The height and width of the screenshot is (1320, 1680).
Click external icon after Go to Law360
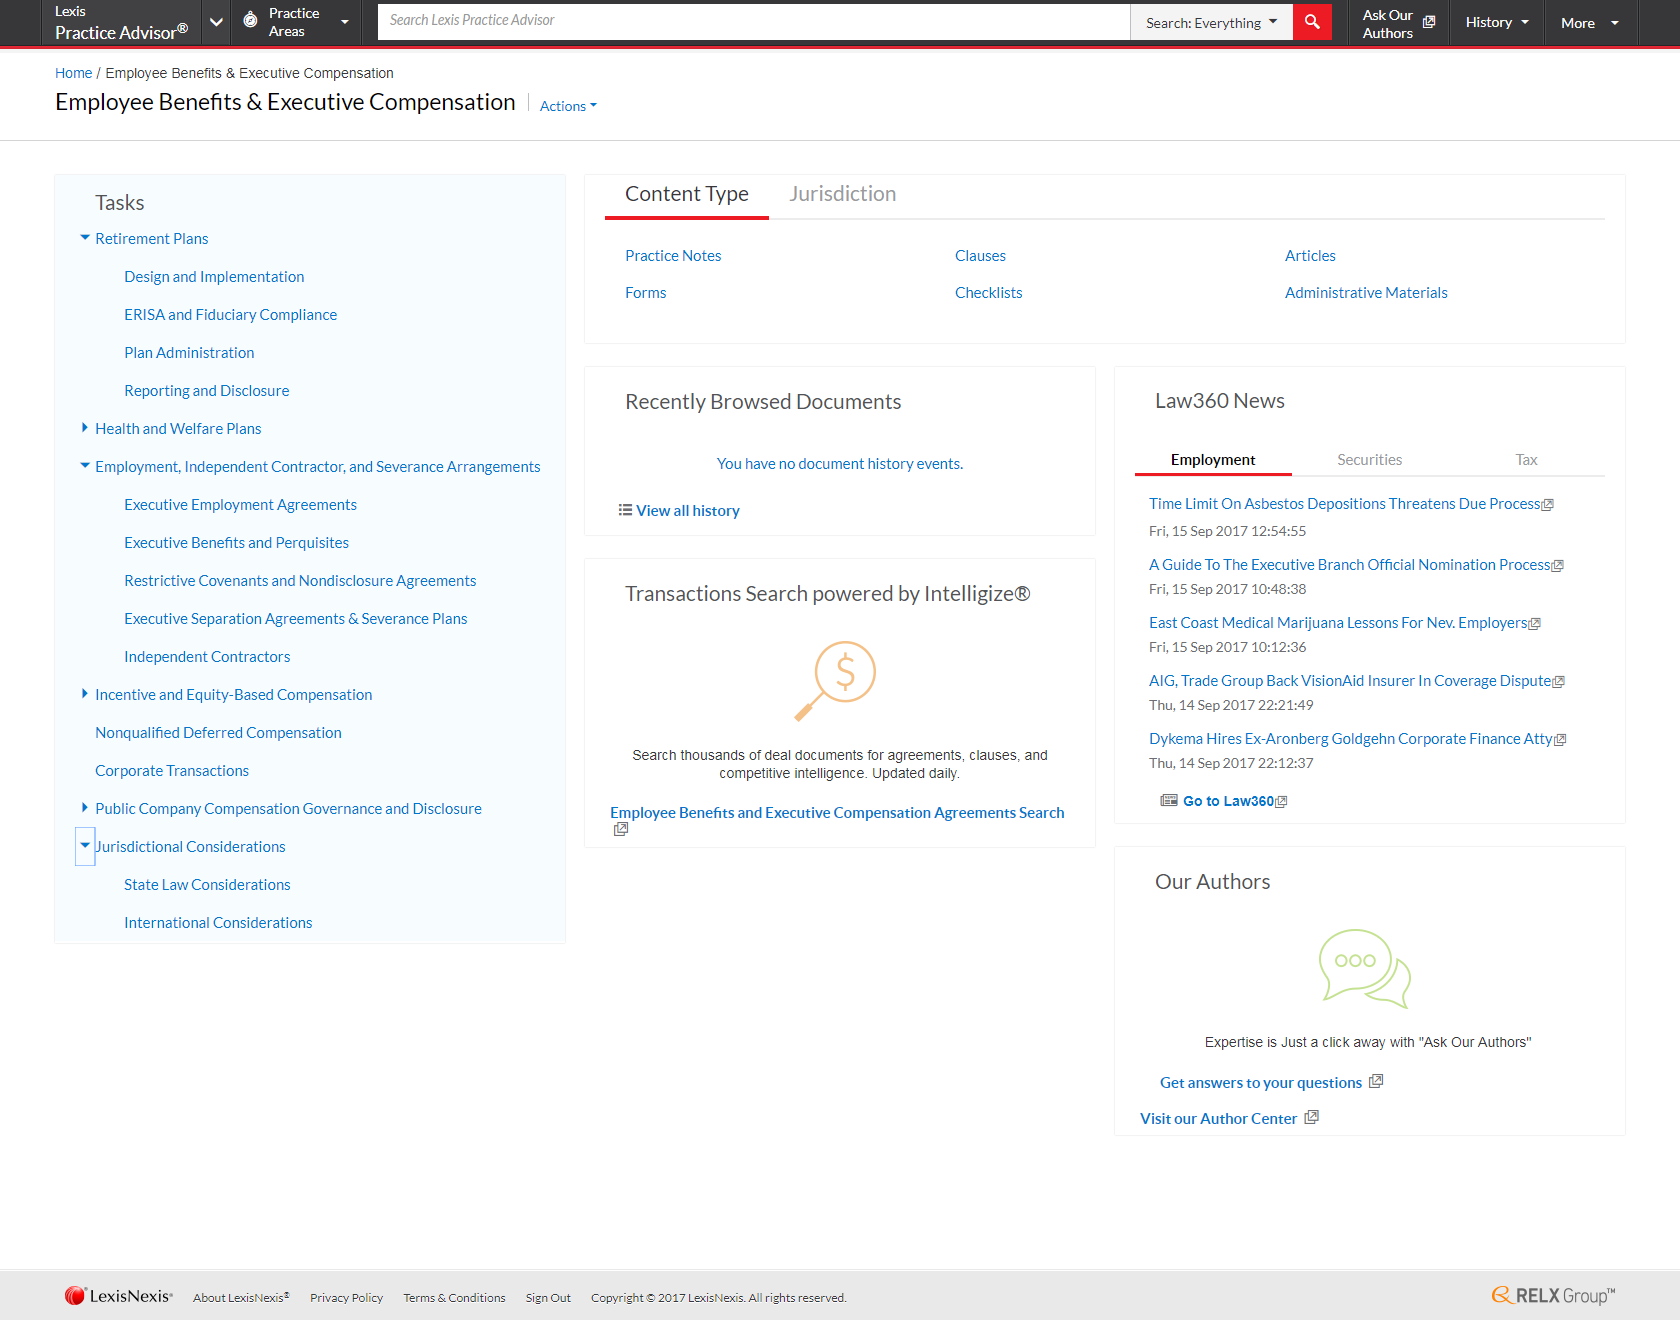pyautogui.click(x=1282, y=802)
